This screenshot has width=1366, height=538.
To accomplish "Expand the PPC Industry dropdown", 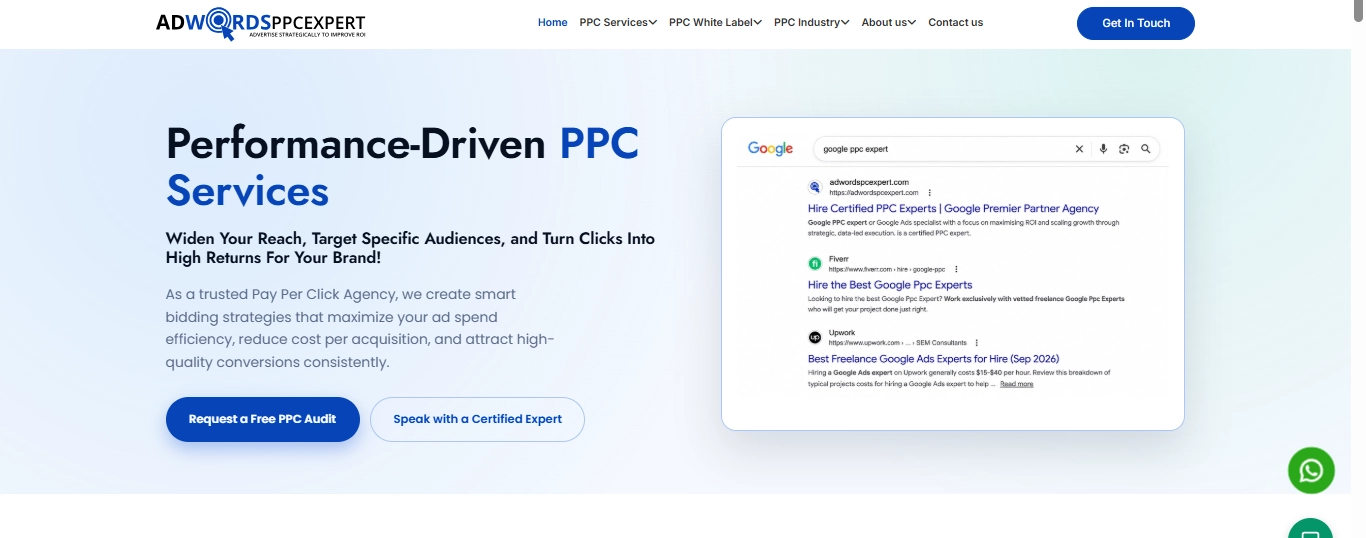I will pyautogui.click(x=811, y=22).
